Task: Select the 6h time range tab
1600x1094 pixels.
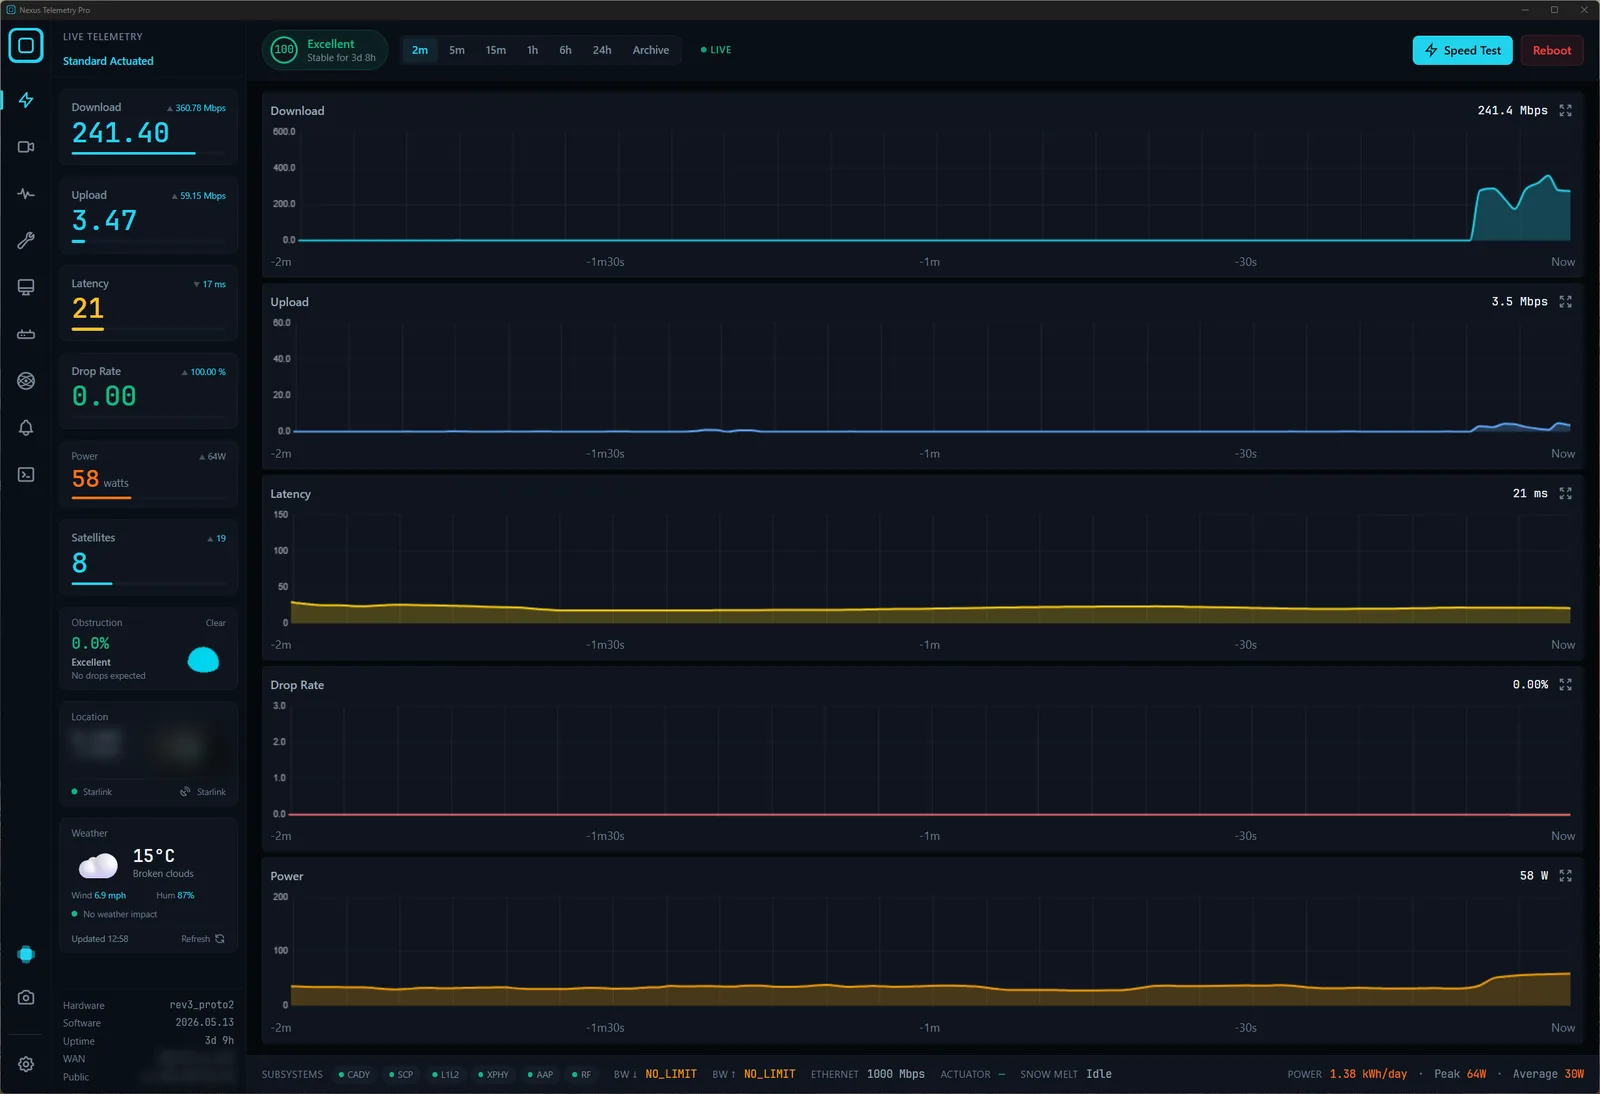Action: 566,50
